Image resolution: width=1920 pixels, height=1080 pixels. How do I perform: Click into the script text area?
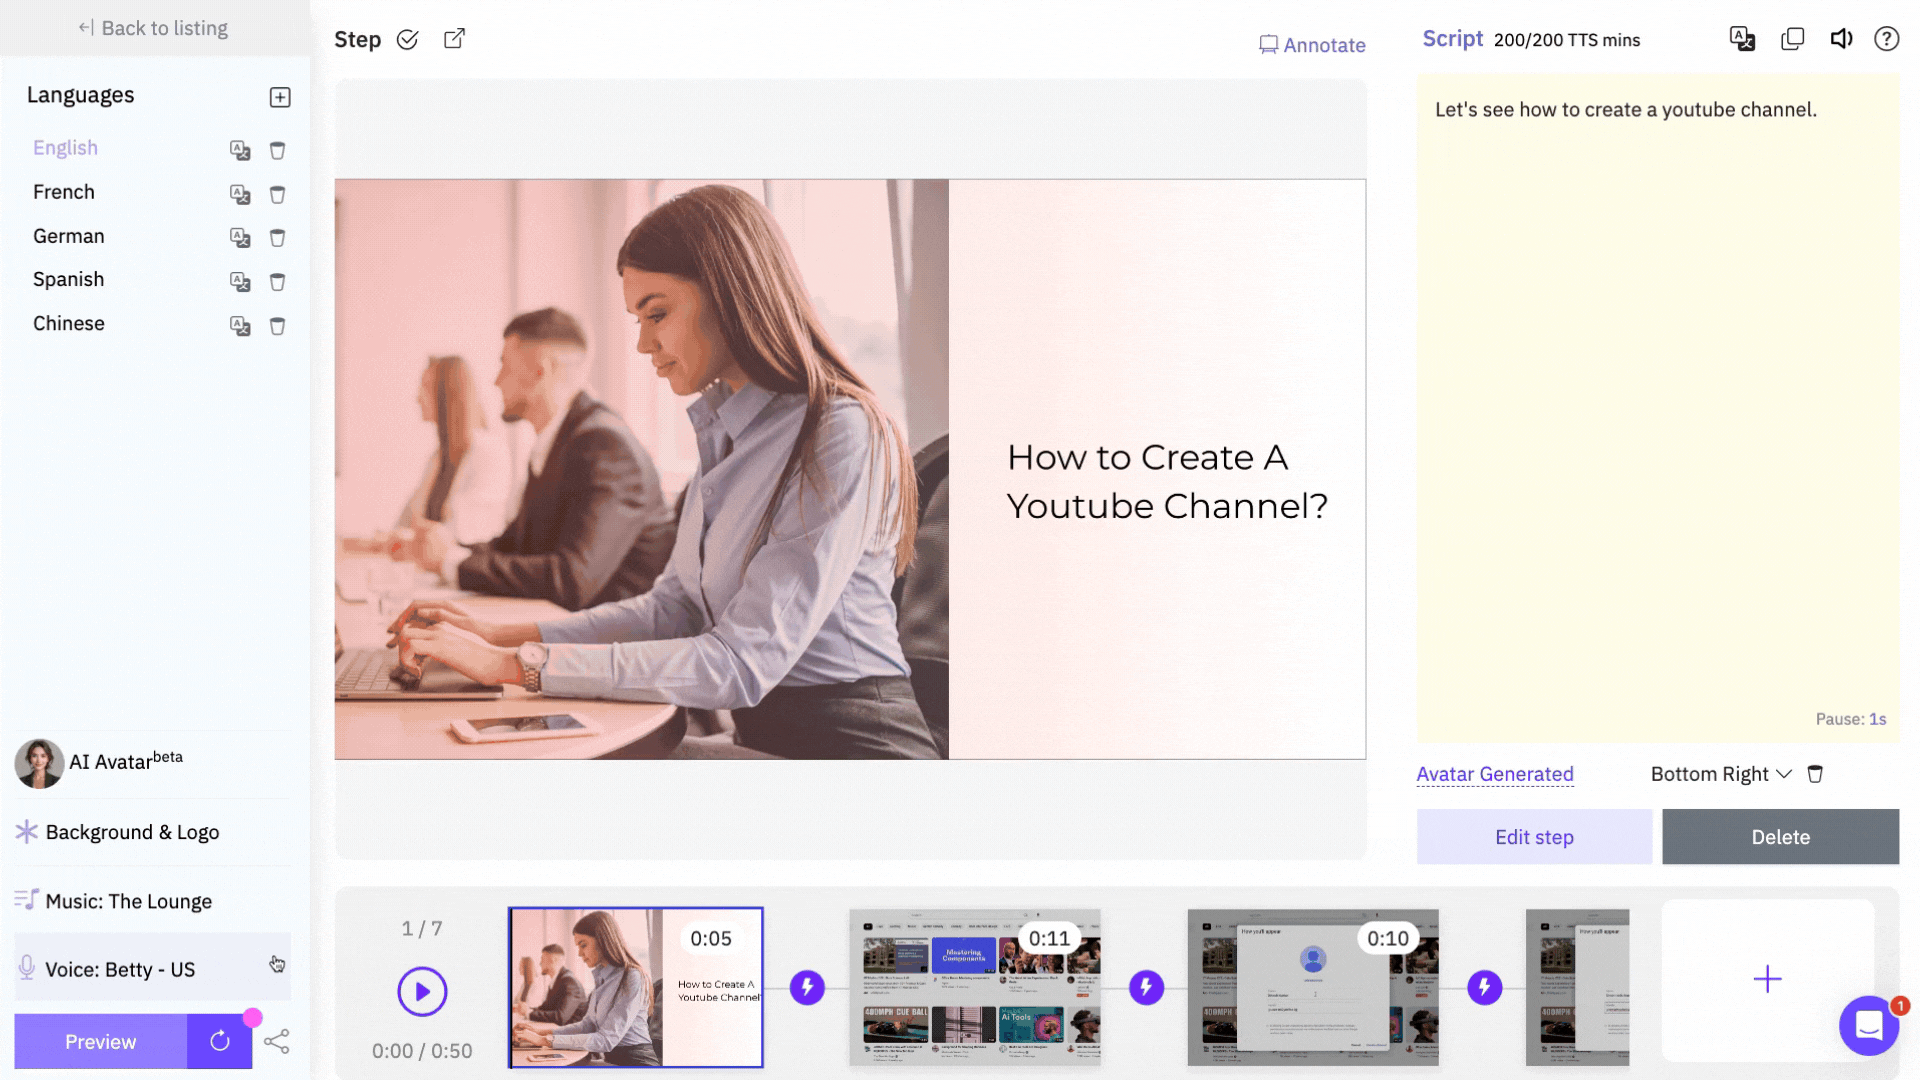tap(1657, 408)
